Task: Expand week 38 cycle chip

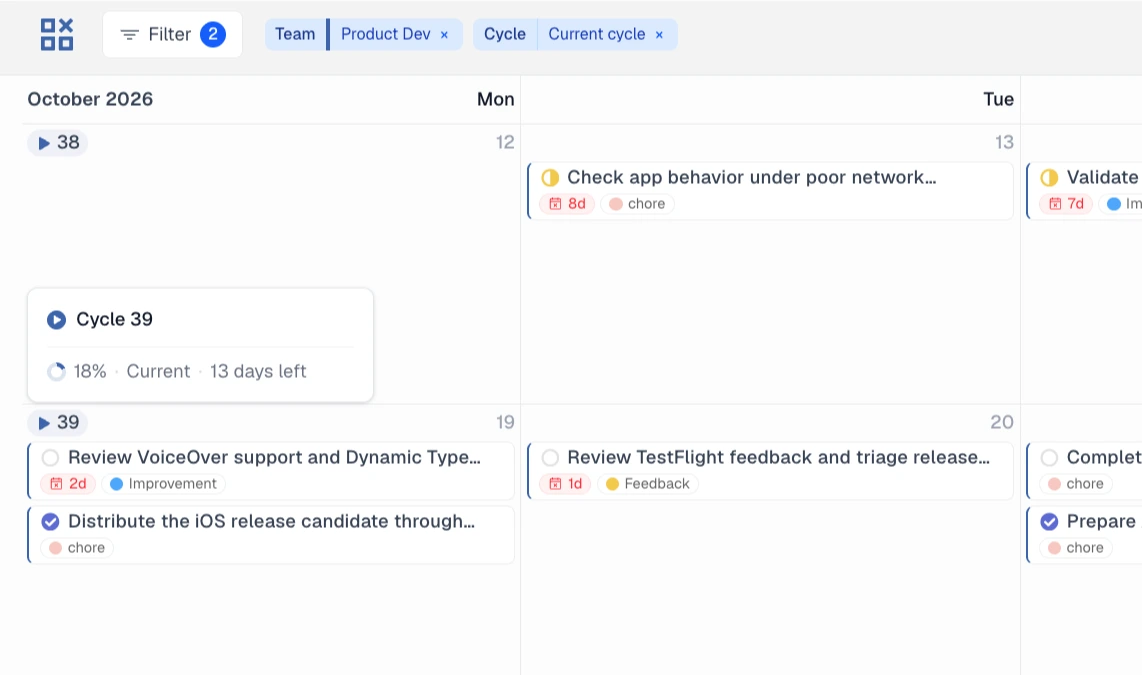Action: pos(58,143)
